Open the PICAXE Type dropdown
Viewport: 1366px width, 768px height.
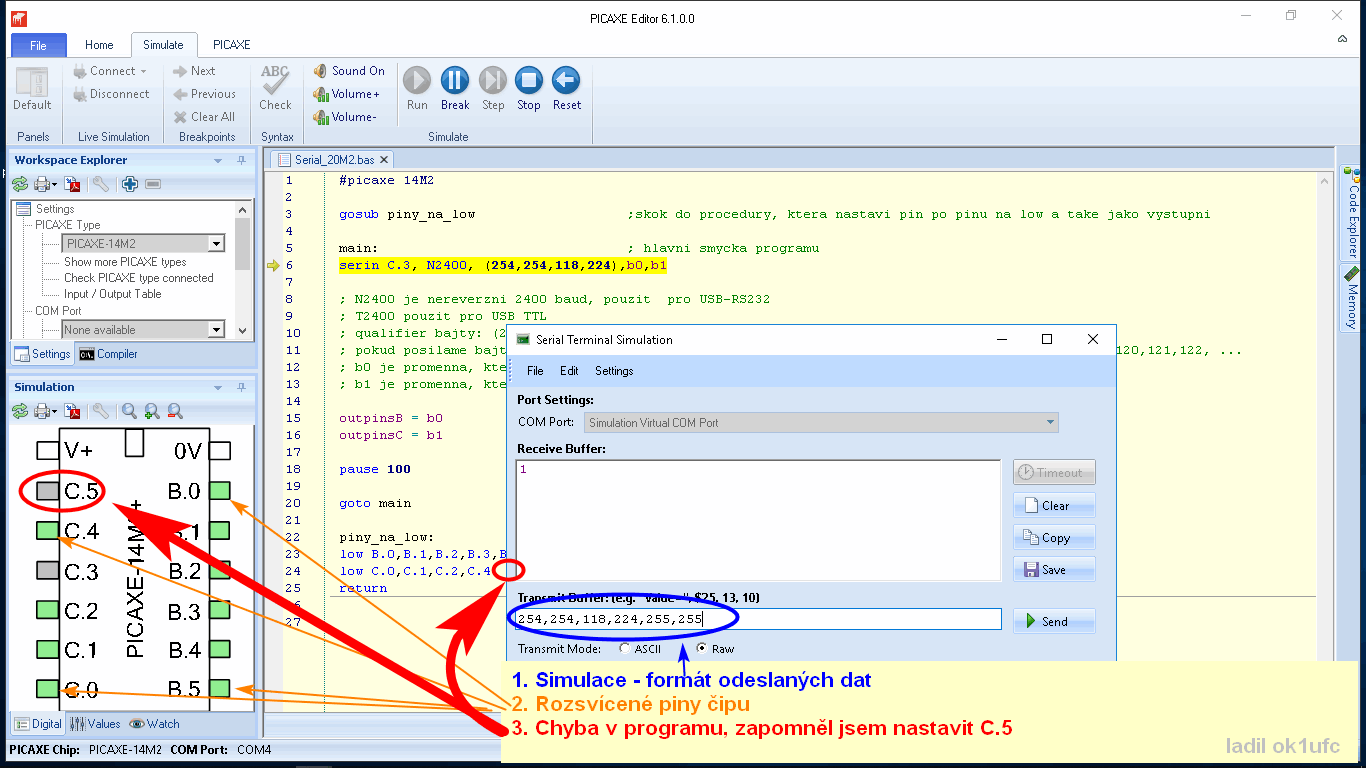pos(216,244)
